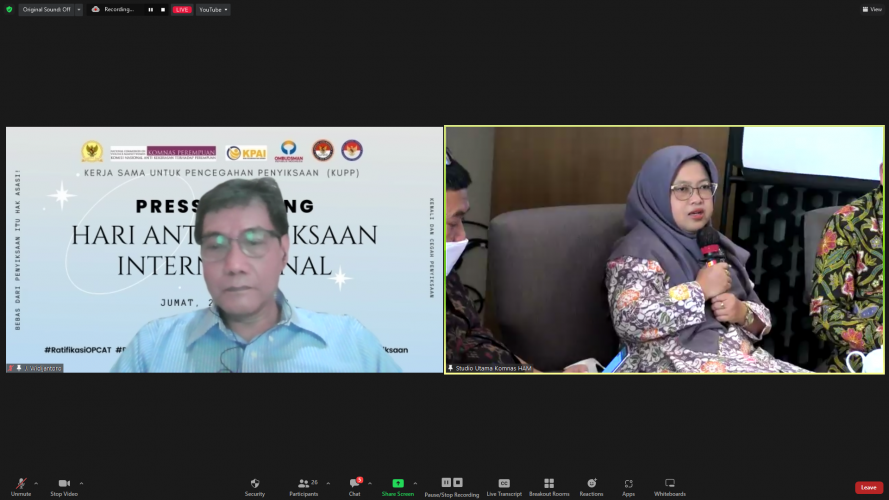The width and height of the screenshot is (889, 500).
Task: Open Breakout Rooms
Action: (549, 484)
